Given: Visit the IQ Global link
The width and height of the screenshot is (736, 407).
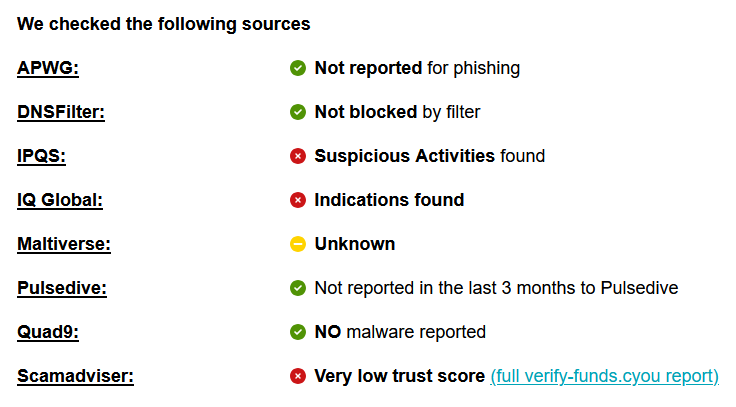Looking at the screenshot, I should pyautogui.click(x=60, y=200).
